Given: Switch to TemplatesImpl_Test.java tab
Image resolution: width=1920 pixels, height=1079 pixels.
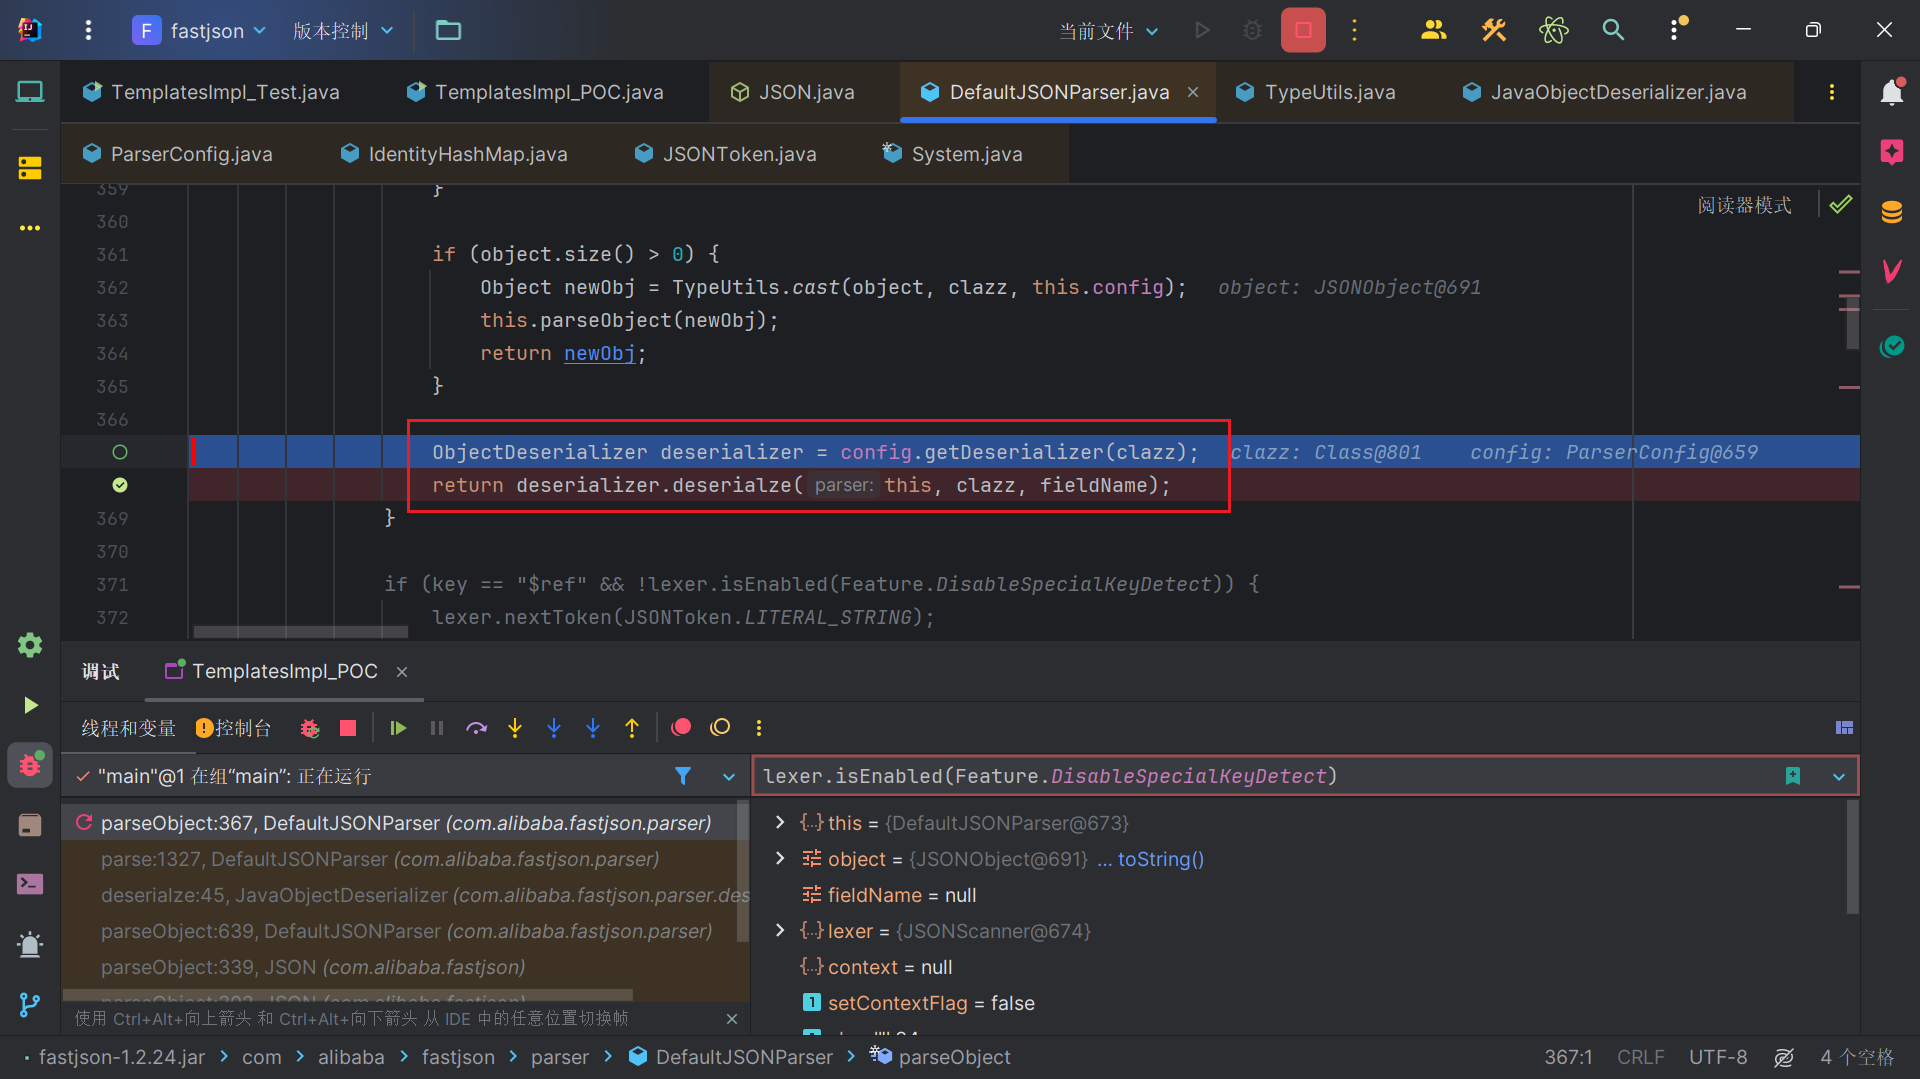Looking at the screenshot, I should (x=211, y=92).
